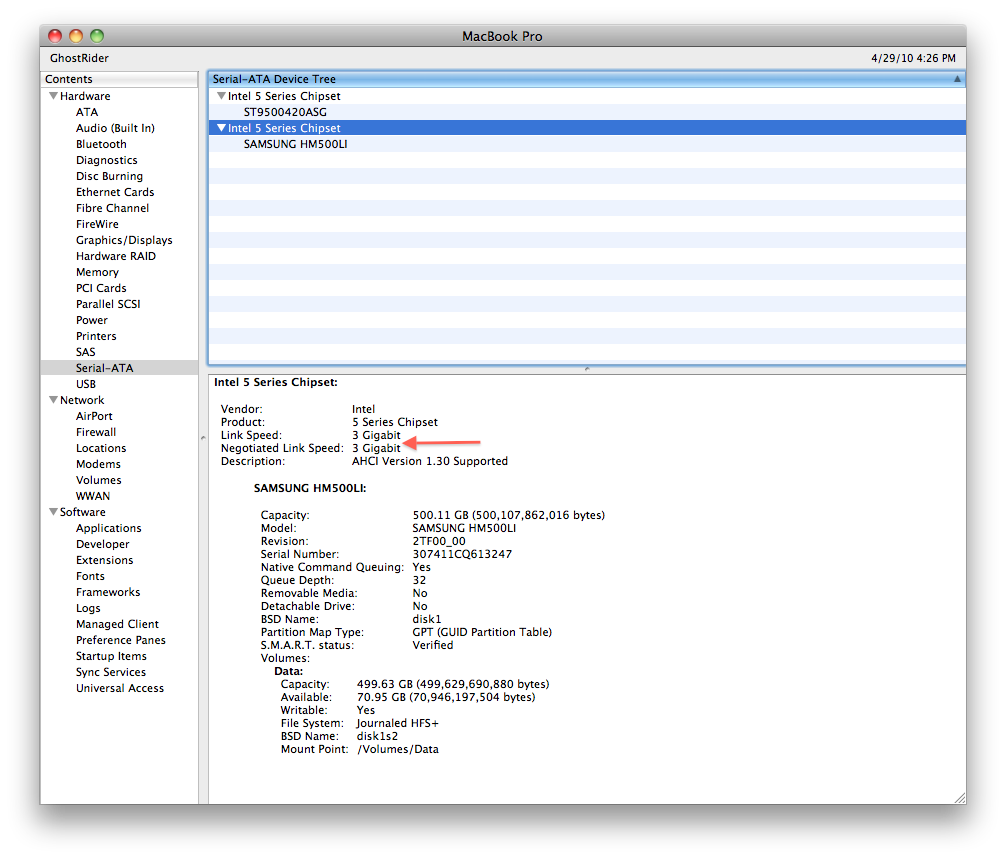Viewport: 1006px width, 859px height.
Task: Open Memory information
Action: (97, 272)
